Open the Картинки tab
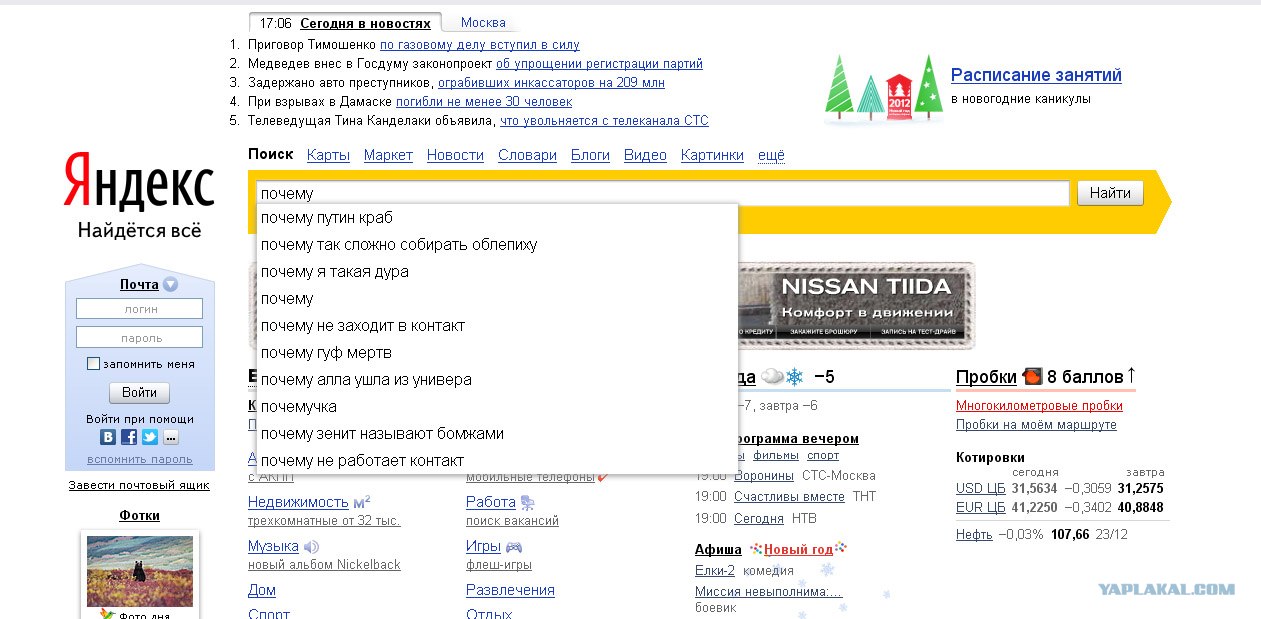This screenshot has height=619, width=1261. click(712, 155)
